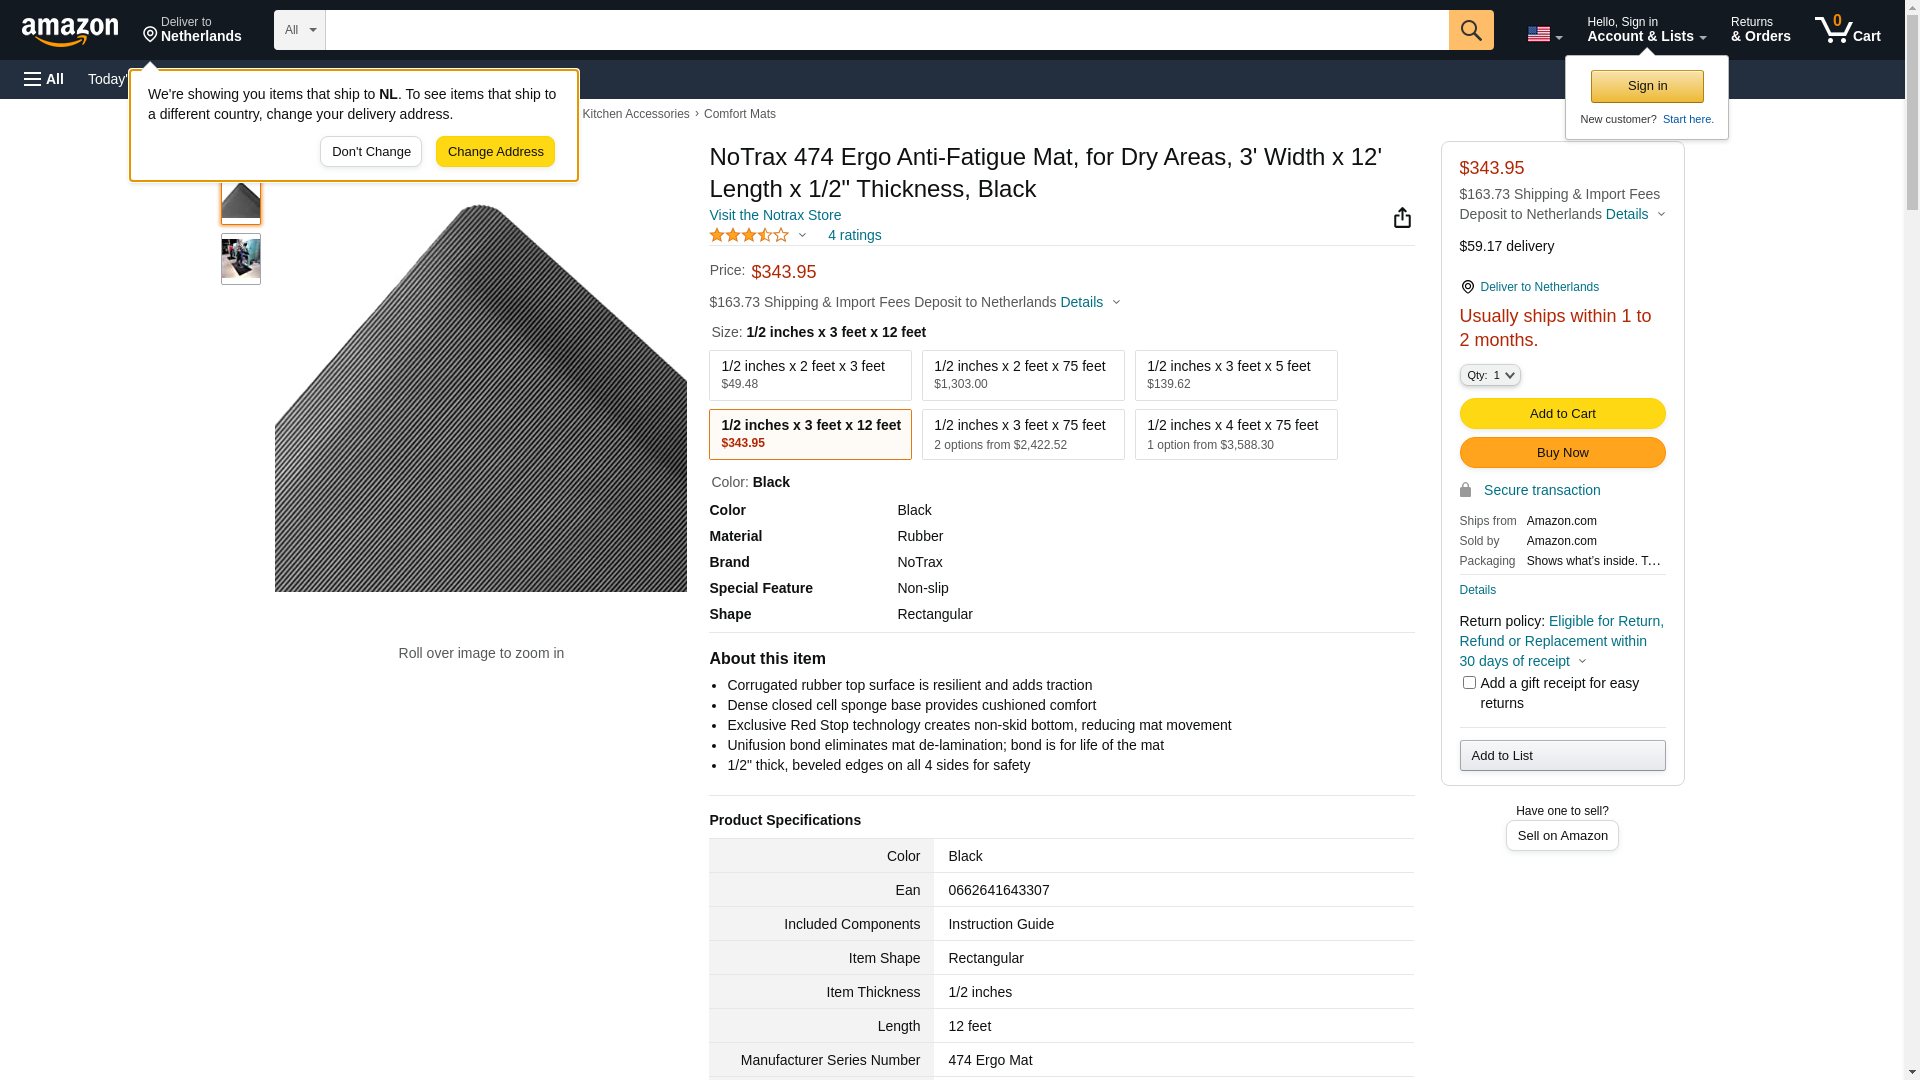Screen dimensions: 1920x1080
Task: Click the Add to Cart button
Action: click(x=1561, y=414)
